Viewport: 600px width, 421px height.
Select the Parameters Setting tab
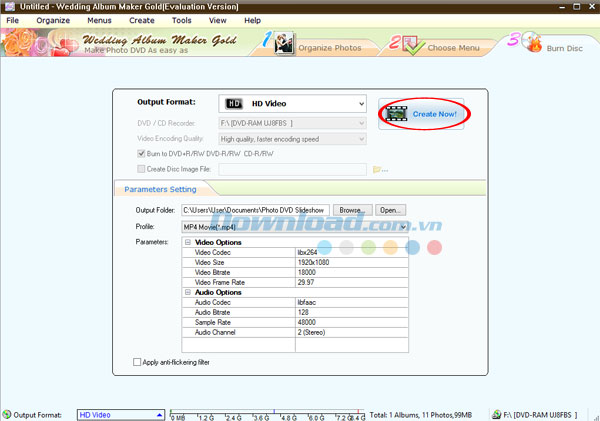click(x=160, y=189)
